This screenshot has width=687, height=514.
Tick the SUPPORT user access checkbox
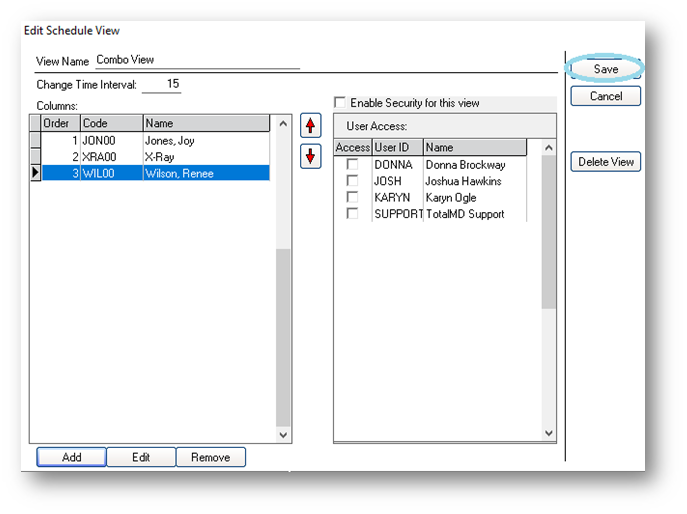(352, 213)
